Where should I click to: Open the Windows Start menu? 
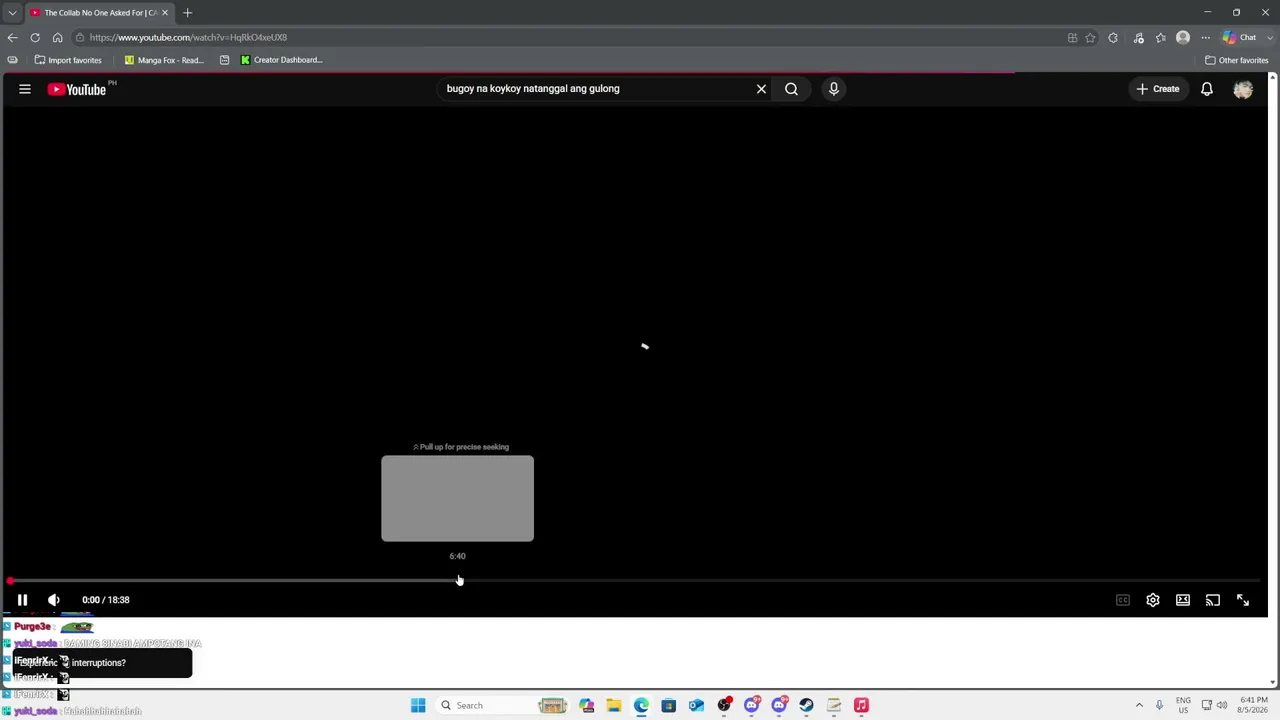tap(418, 706)
